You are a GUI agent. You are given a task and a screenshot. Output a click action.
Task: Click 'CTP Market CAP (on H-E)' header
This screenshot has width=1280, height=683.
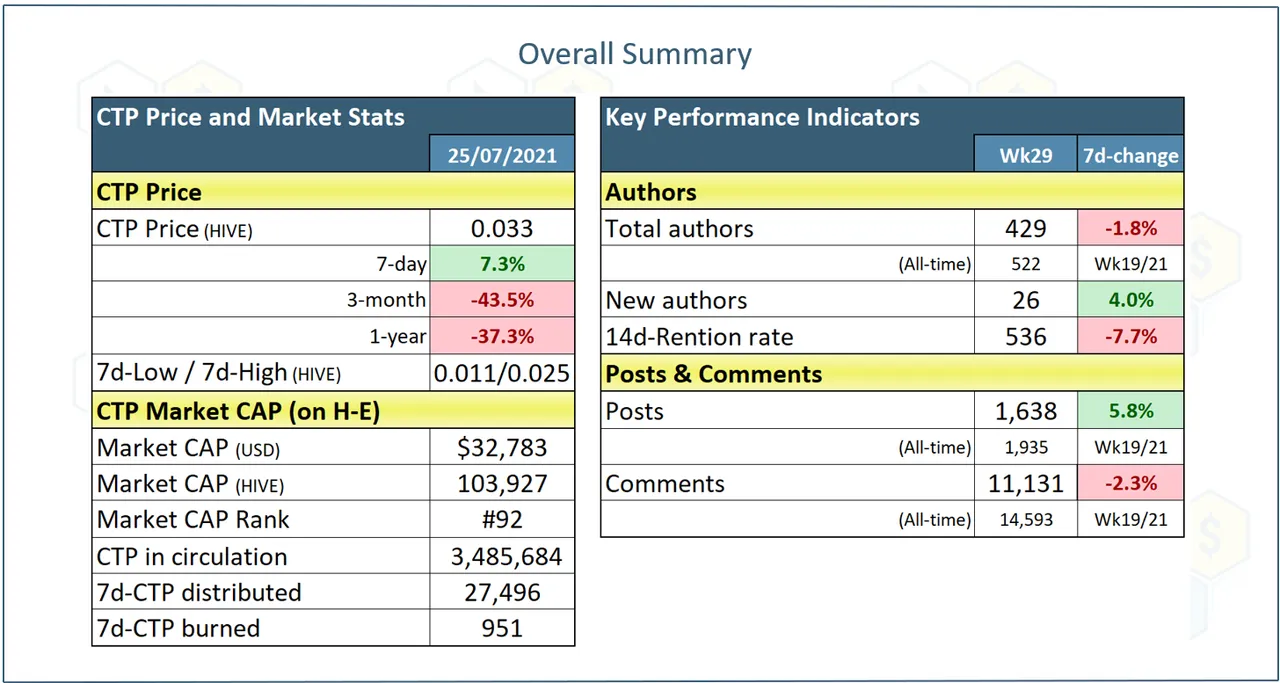pyautogui.click(x=333, y=410)
